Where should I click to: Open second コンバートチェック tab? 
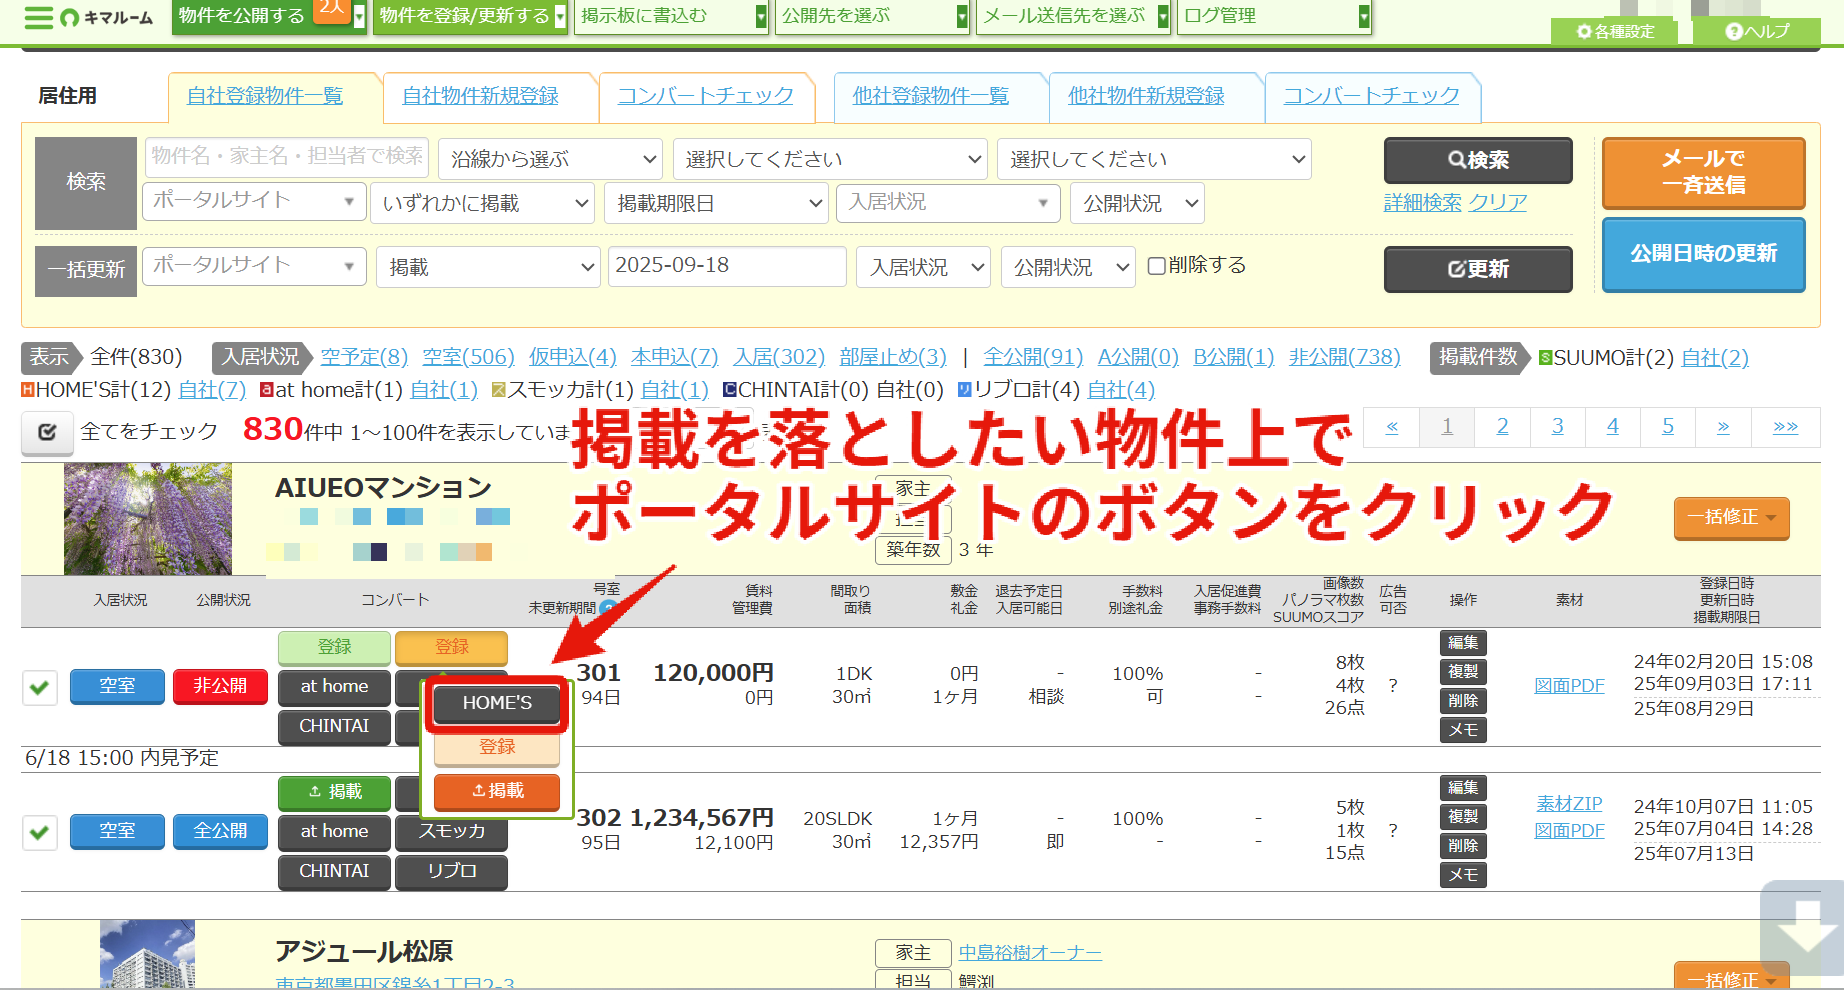1371,96
